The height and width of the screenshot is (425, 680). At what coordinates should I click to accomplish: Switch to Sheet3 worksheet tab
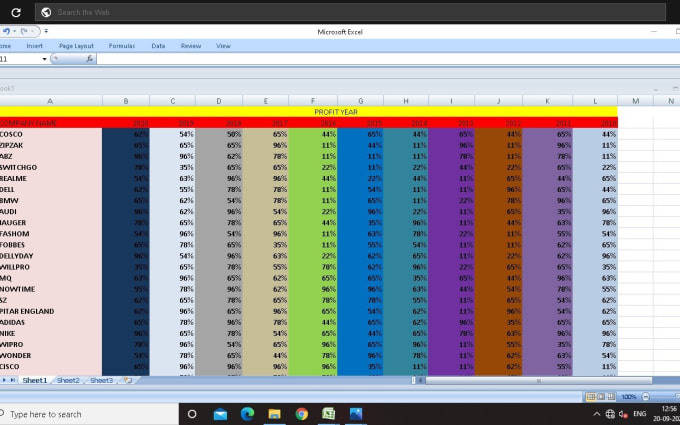[x=101, y=380]
